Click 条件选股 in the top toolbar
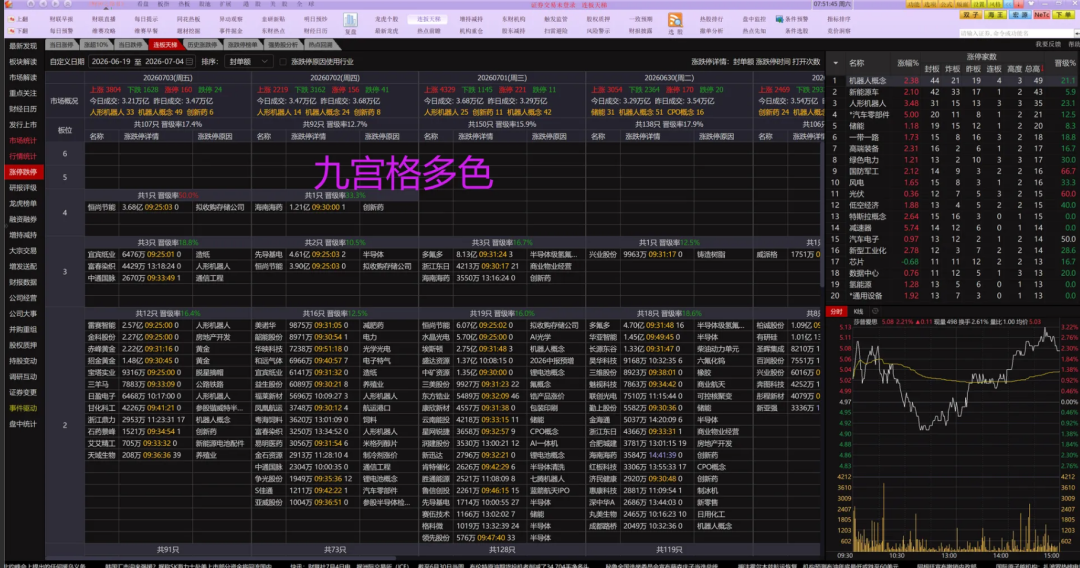This screenshot has width=1080, height=568. point(796,31)
